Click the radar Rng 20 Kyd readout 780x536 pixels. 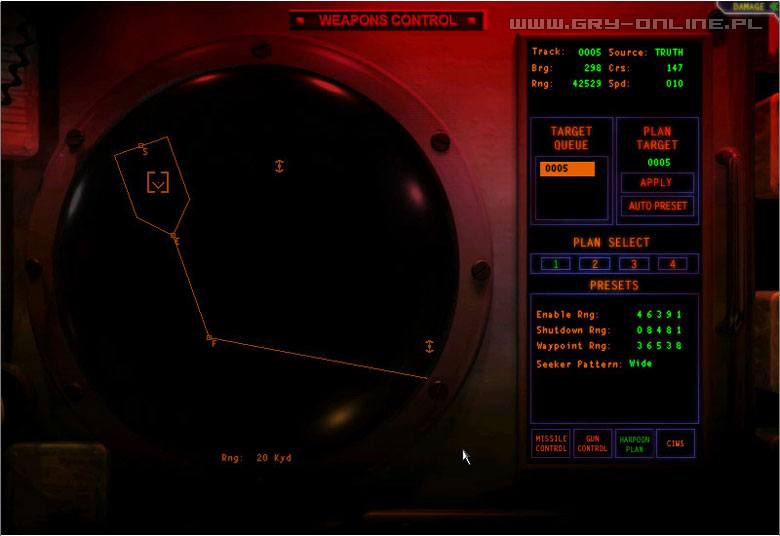256,458
